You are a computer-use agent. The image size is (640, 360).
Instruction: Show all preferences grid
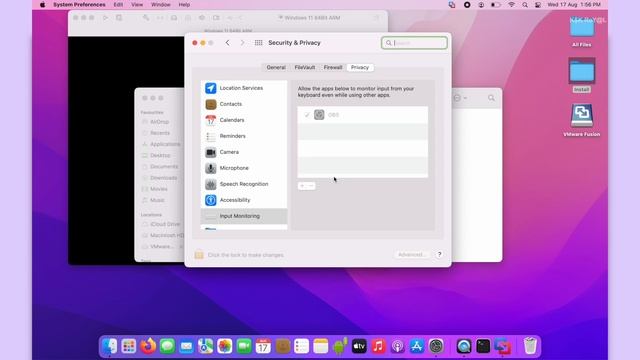(258, 43)
